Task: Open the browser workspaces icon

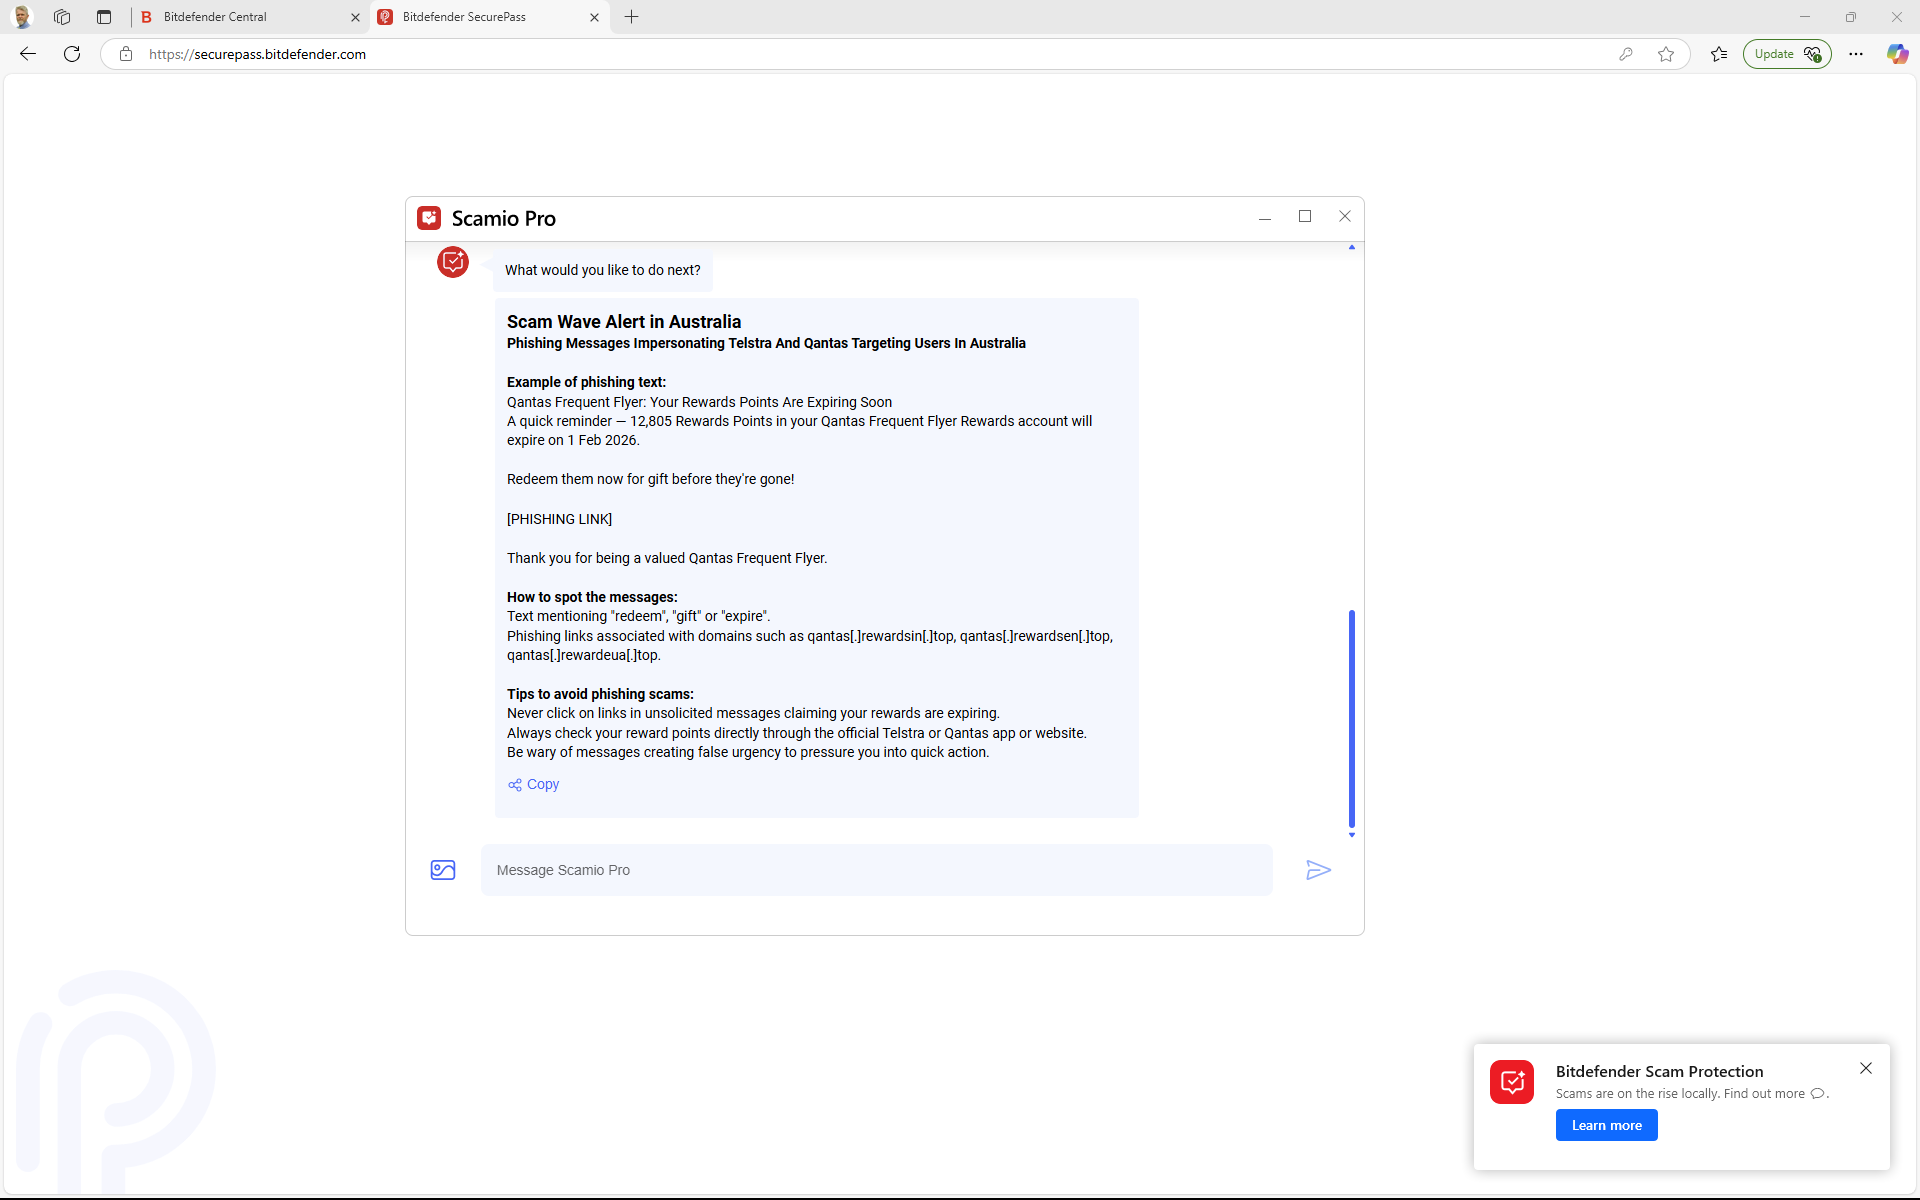Action: coord(62,16)
